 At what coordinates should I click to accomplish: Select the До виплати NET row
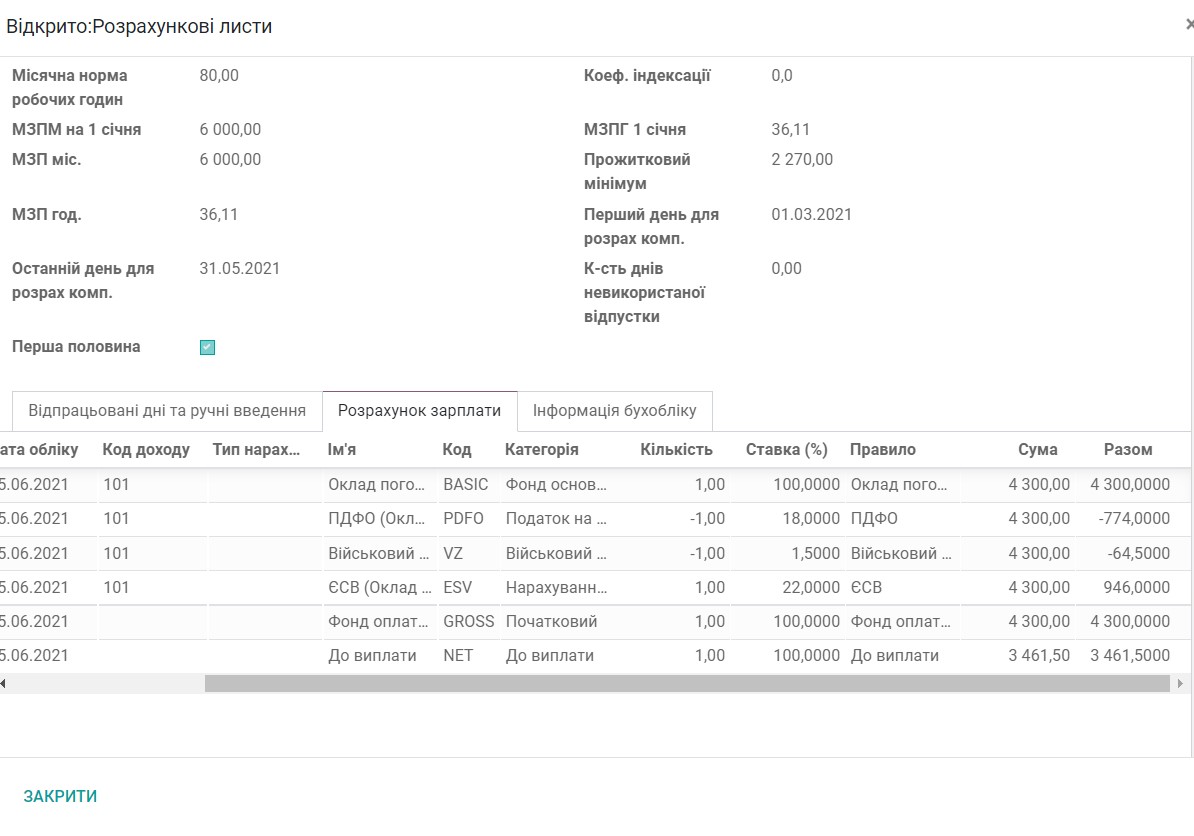pos(600,655)
